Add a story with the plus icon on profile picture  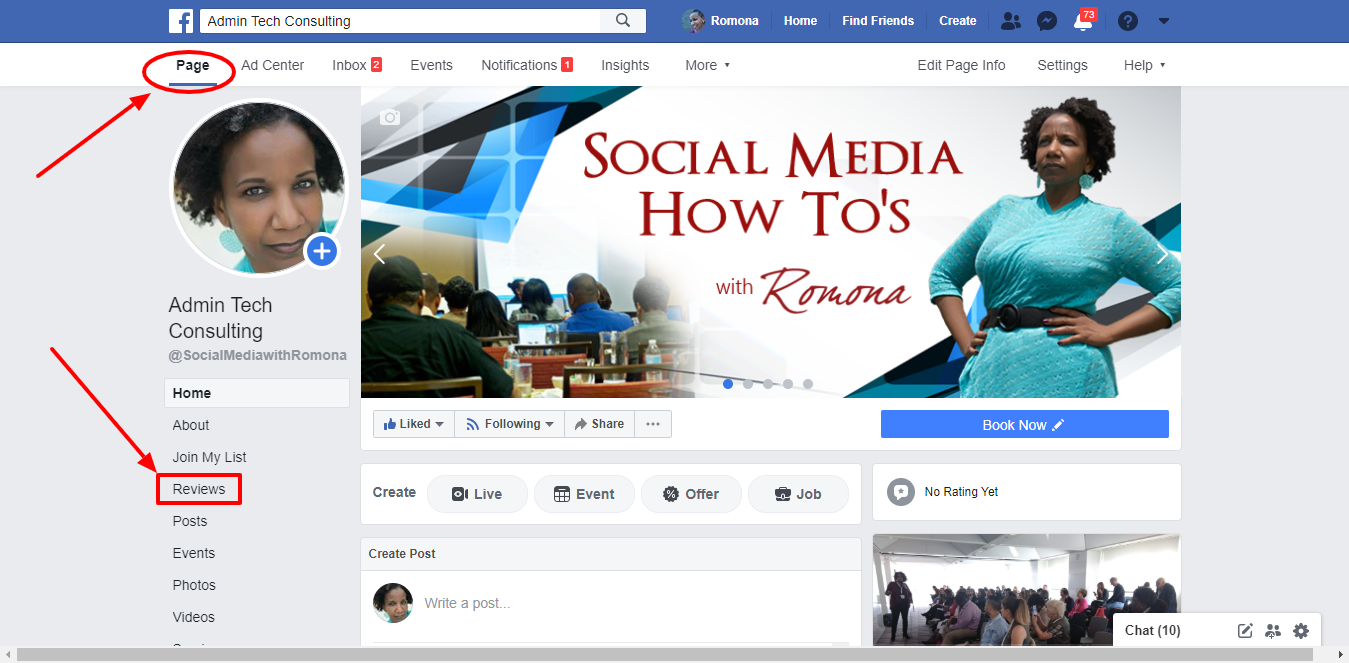click(x=322, y=251)
